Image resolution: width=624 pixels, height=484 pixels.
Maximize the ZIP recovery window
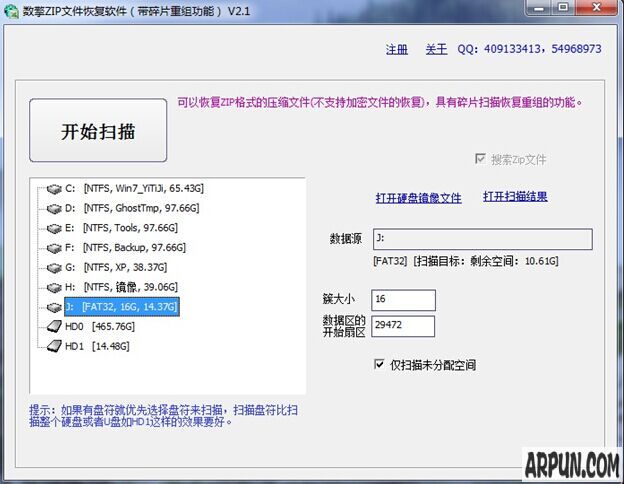[563, 8]
